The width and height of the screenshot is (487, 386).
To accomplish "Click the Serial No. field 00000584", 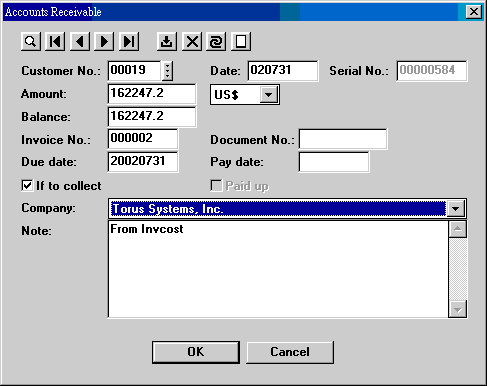I will click(x=432, y=71).
